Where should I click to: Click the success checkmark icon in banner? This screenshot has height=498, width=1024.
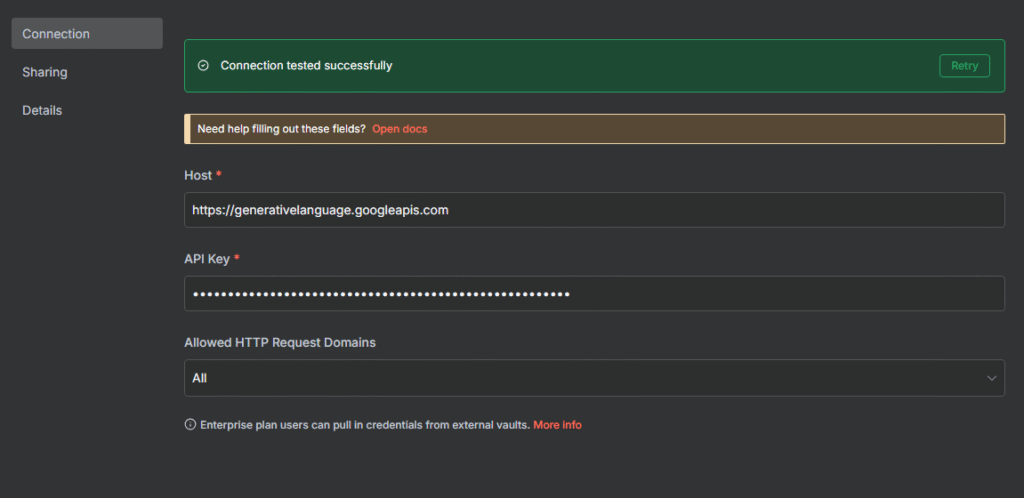click(203, 66)
